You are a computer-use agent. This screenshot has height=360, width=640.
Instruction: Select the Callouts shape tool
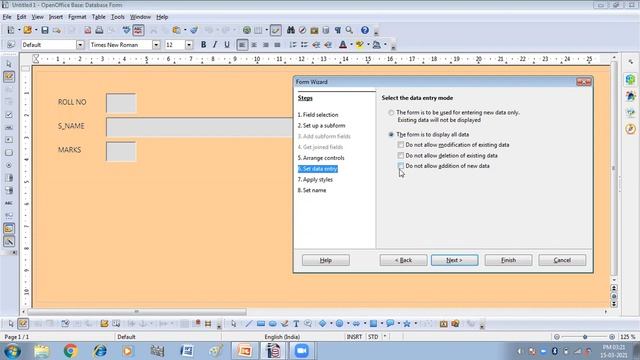click(x=390, y=324)
